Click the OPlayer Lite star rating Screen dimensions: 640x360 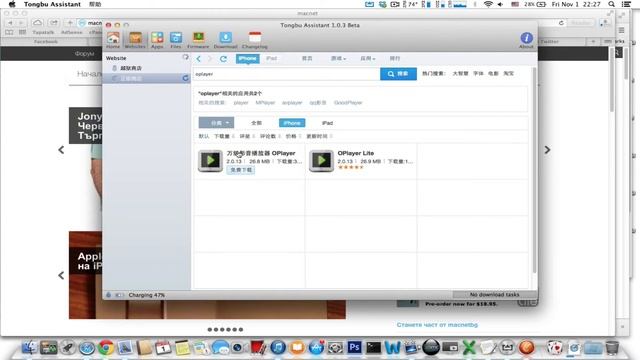(351, 167)
